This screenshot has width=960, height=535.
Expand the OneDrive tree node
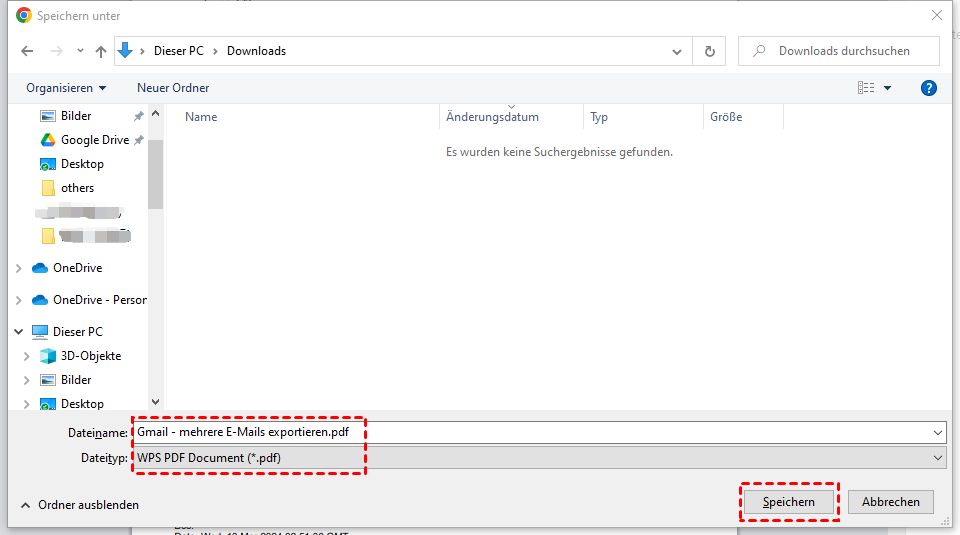click(x=18, y=268)
